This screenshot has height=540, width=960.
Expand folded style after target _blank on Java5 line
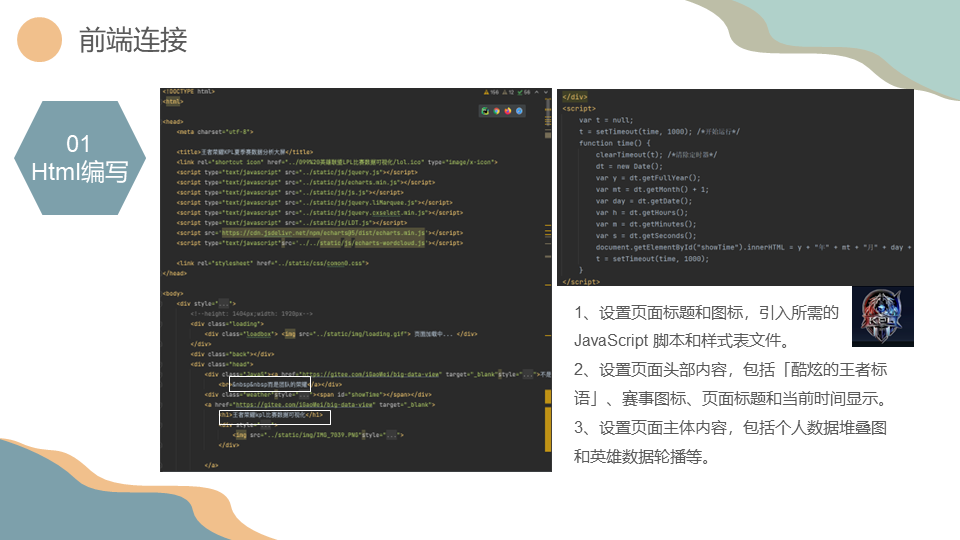point(528,374)
